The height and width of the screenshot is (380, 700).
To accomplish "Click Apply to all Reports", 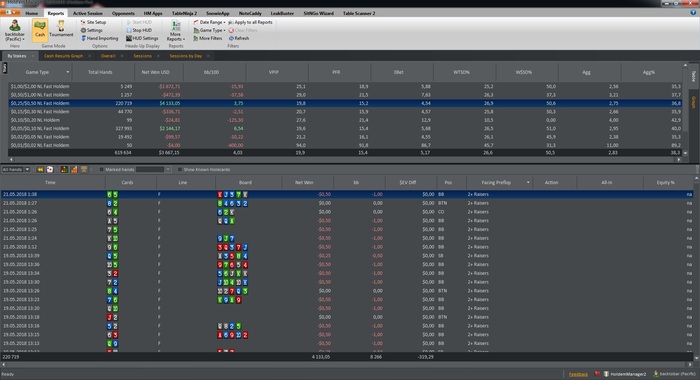I will [250, 22].
